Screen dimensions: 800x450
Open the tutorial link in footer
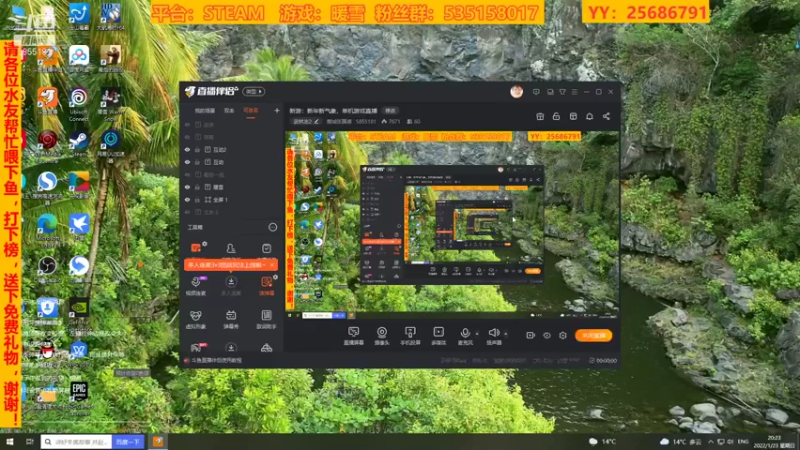point(217,360)
